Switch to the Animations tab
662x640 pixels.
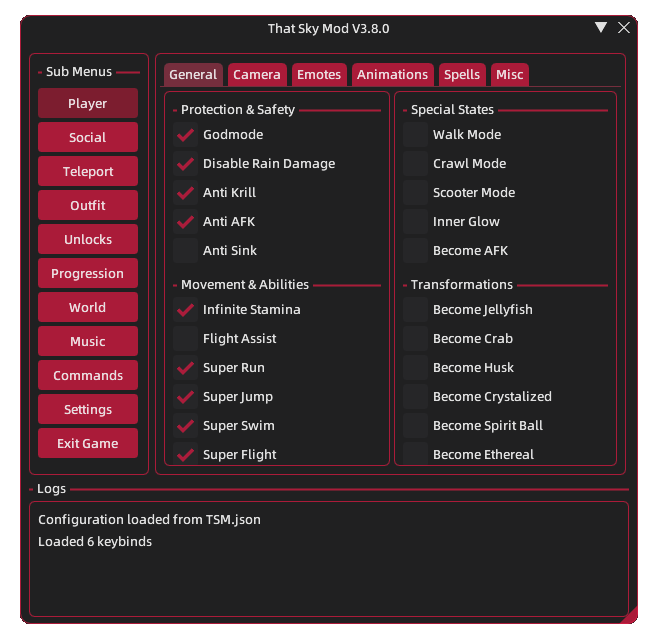(392, 75)
